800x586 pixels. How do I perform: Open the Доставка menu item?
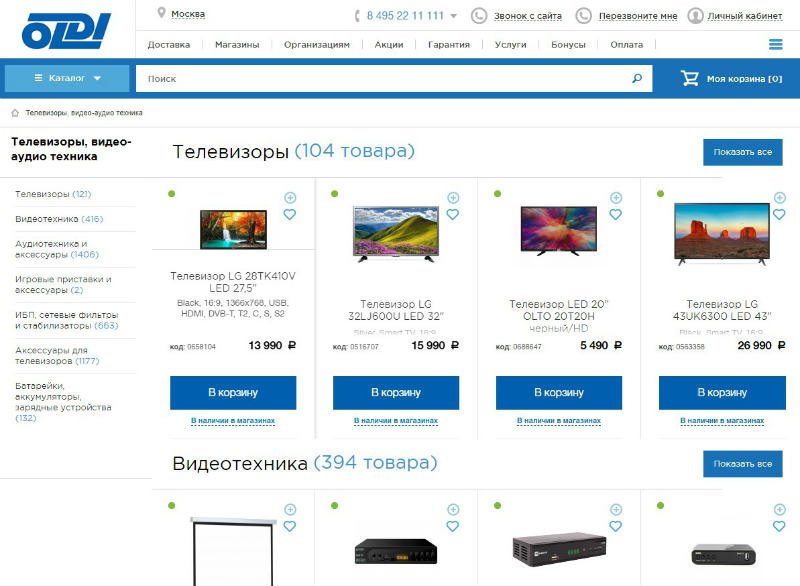click(x=169, y=45)
